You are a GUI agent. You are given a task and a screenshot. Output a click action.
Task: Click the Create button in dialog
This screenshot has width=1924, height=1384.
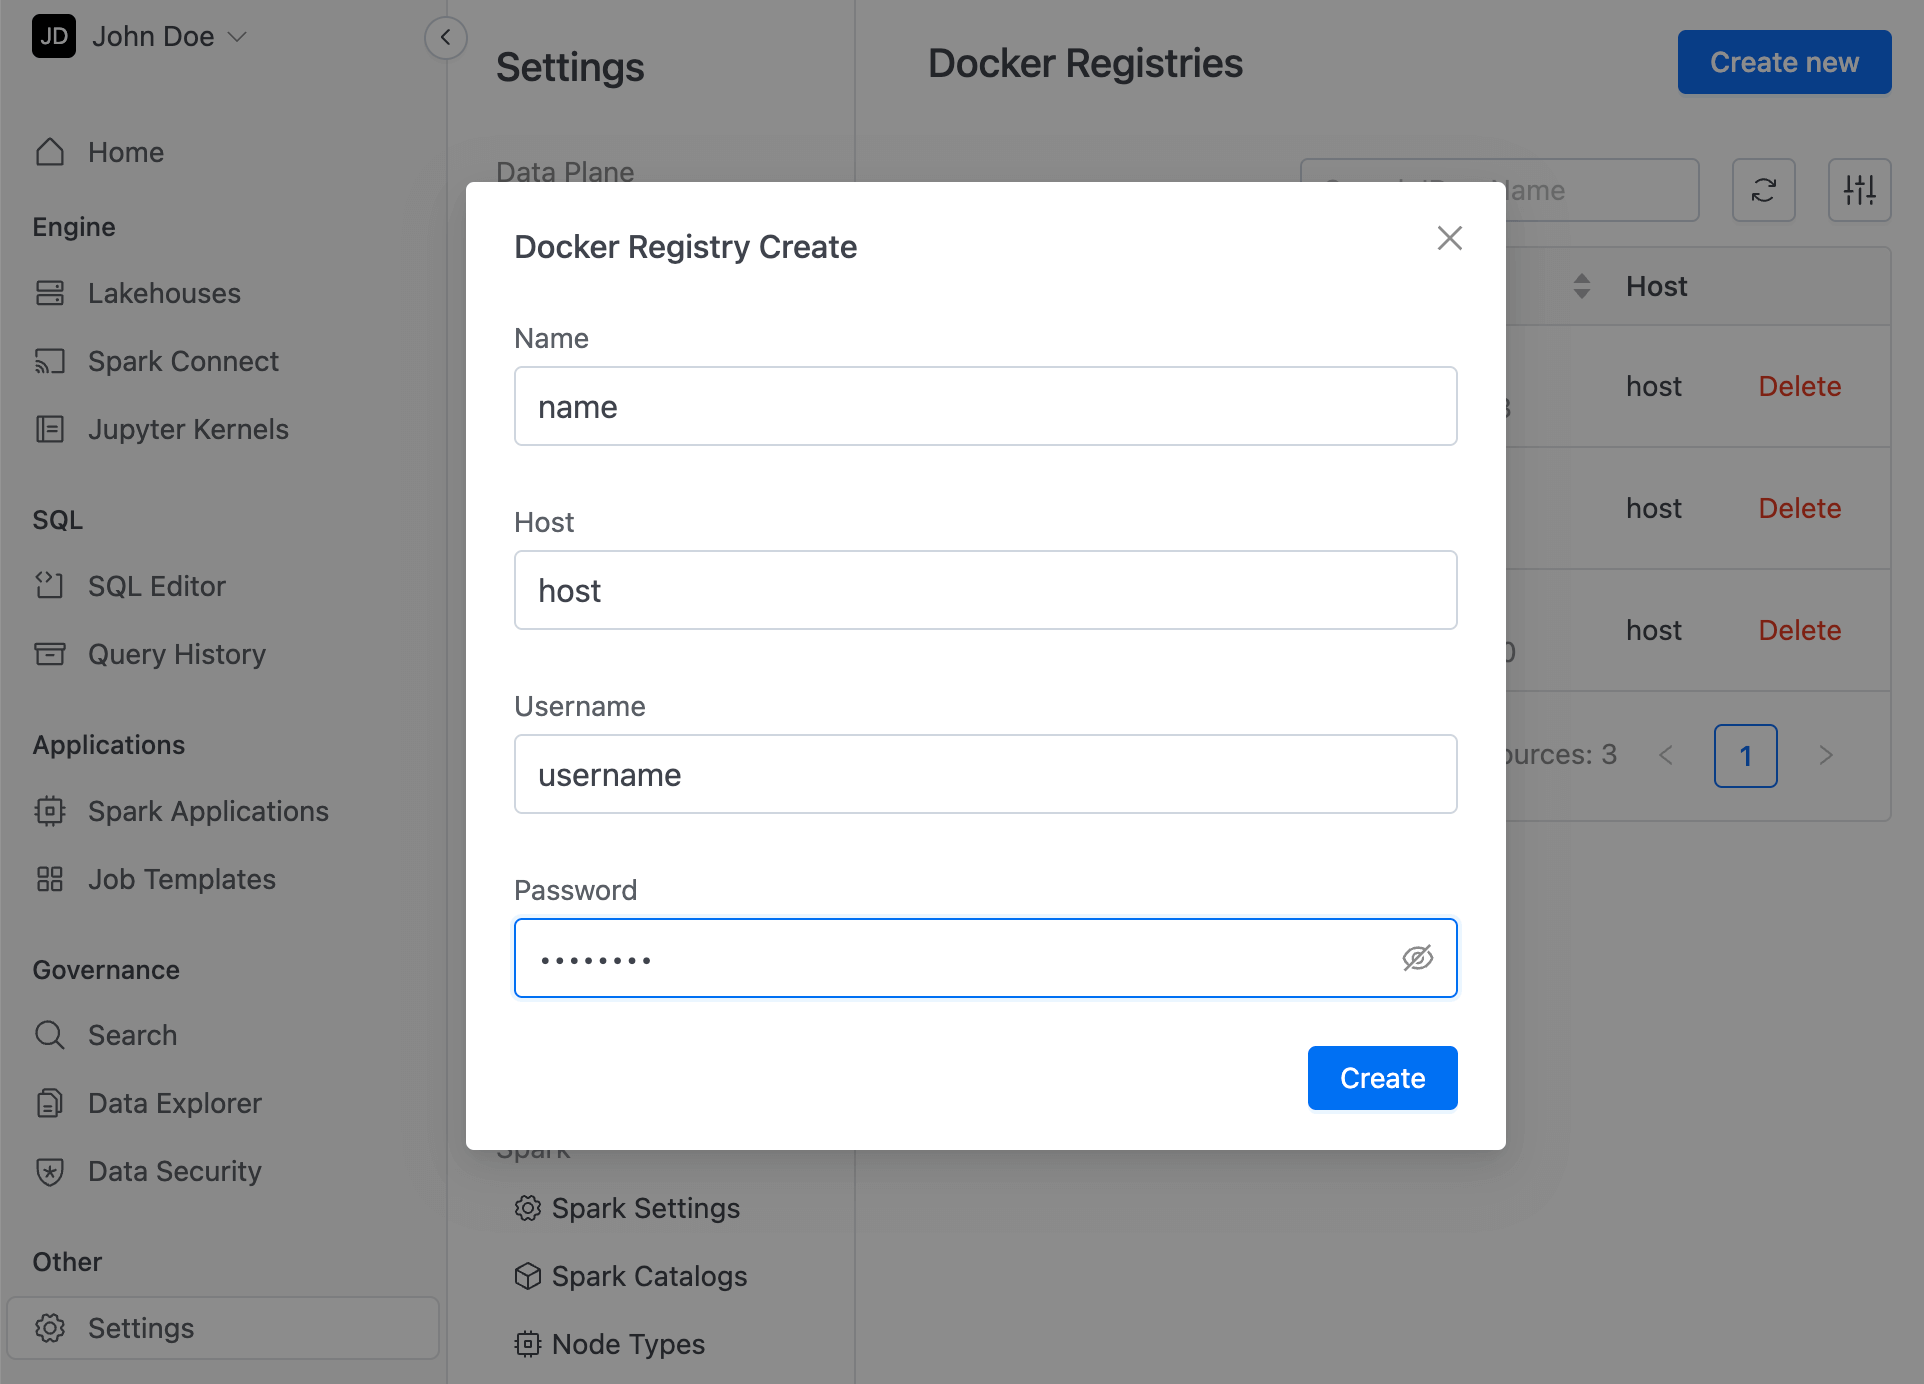[x=1383, y=1078]
